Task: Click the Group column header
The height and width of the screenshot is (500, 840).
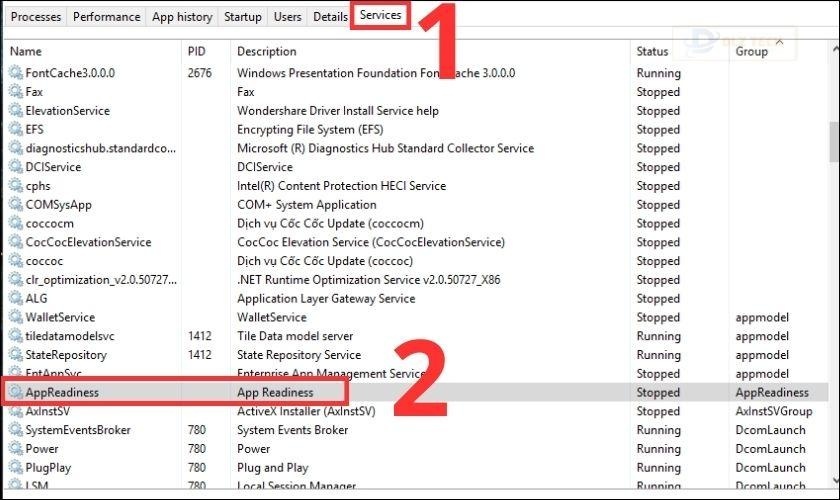Action: click(x=752, y=51)
